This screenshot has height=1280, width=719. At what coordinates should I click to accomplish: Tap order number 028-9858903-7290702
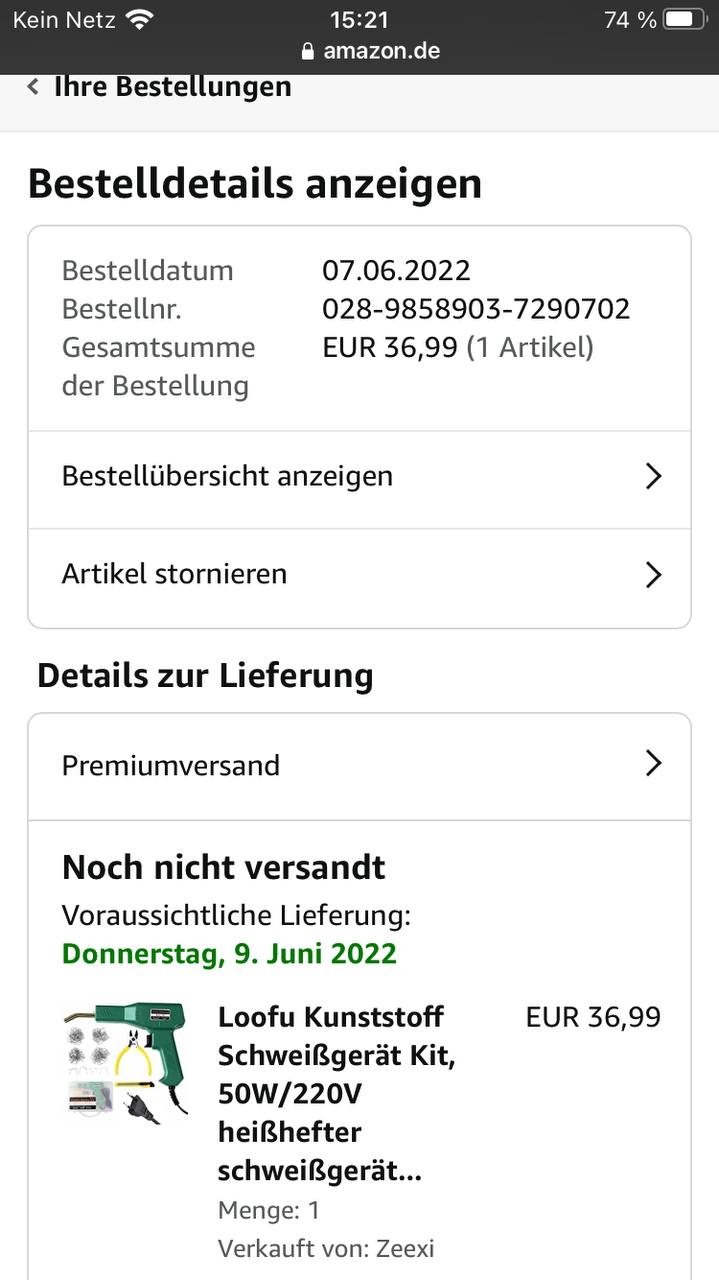click(476, 309)
